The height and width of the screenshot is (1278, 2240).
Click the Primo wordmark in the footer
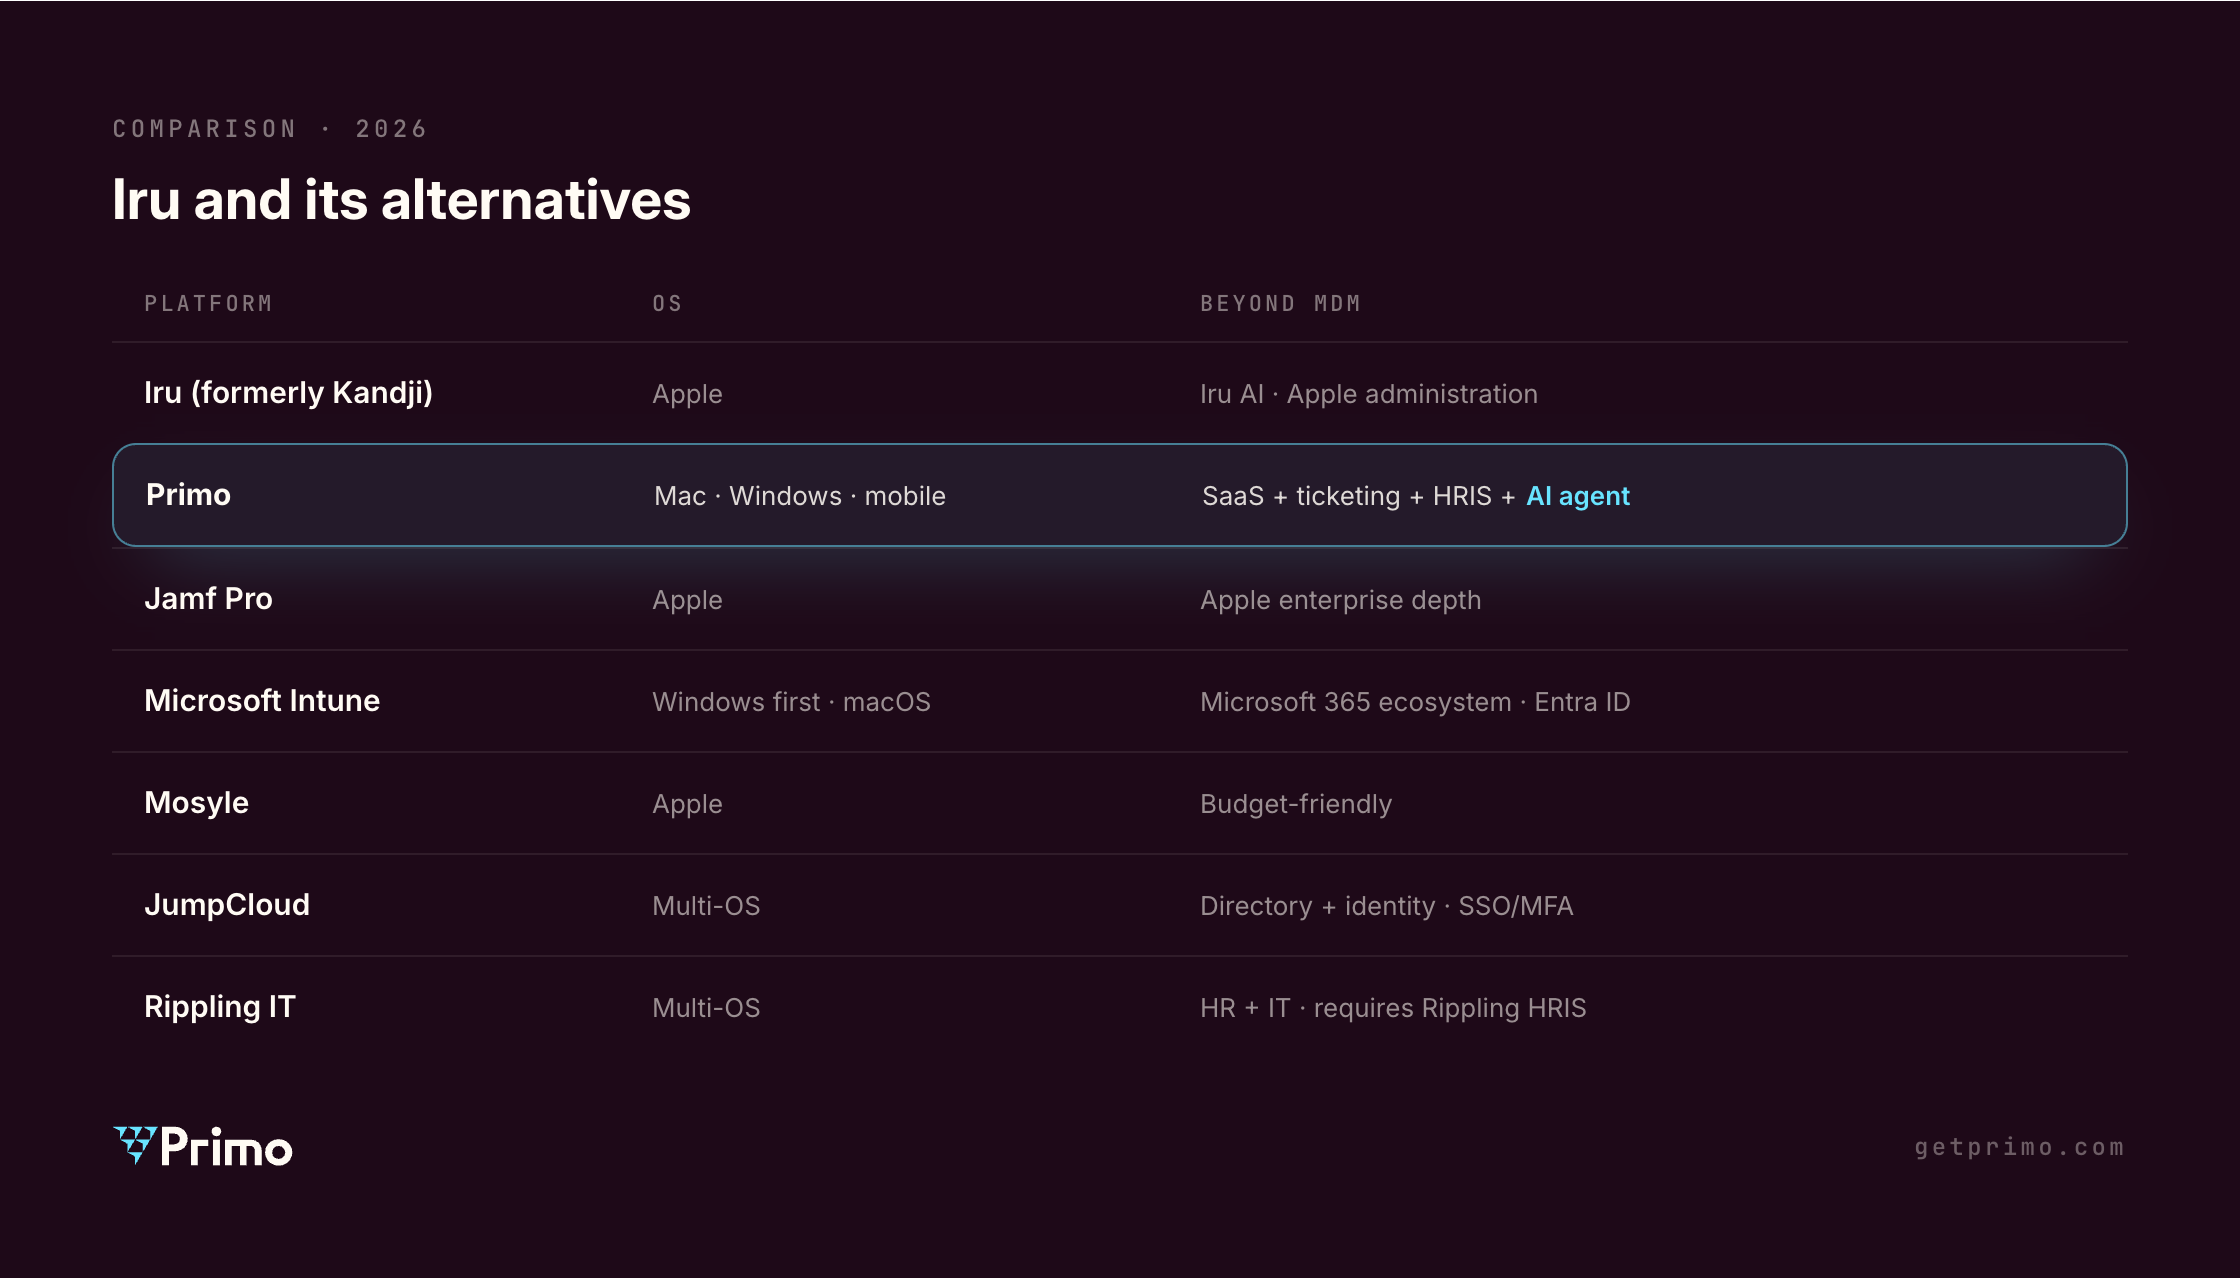click(x=226, y=1147)
